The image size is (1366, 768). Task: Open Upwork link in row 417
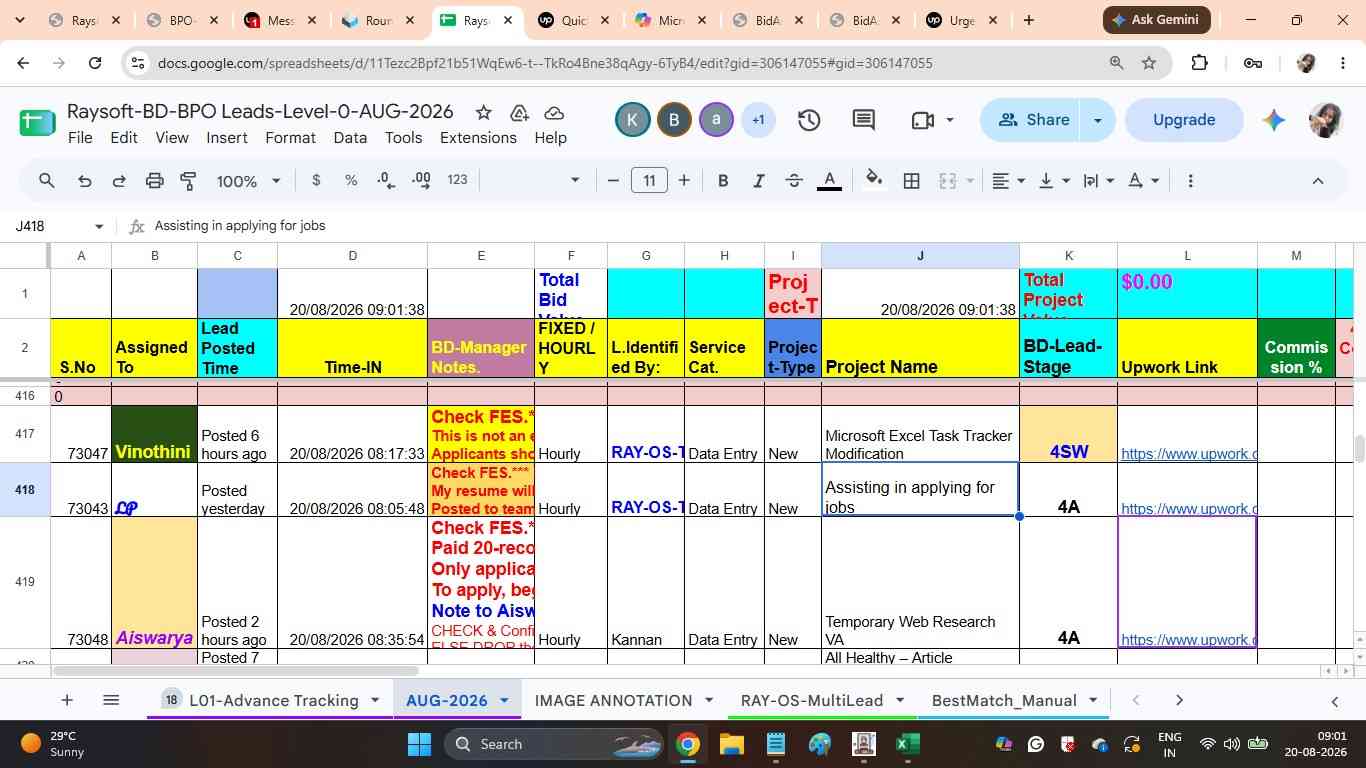[x=1187, y=453]
